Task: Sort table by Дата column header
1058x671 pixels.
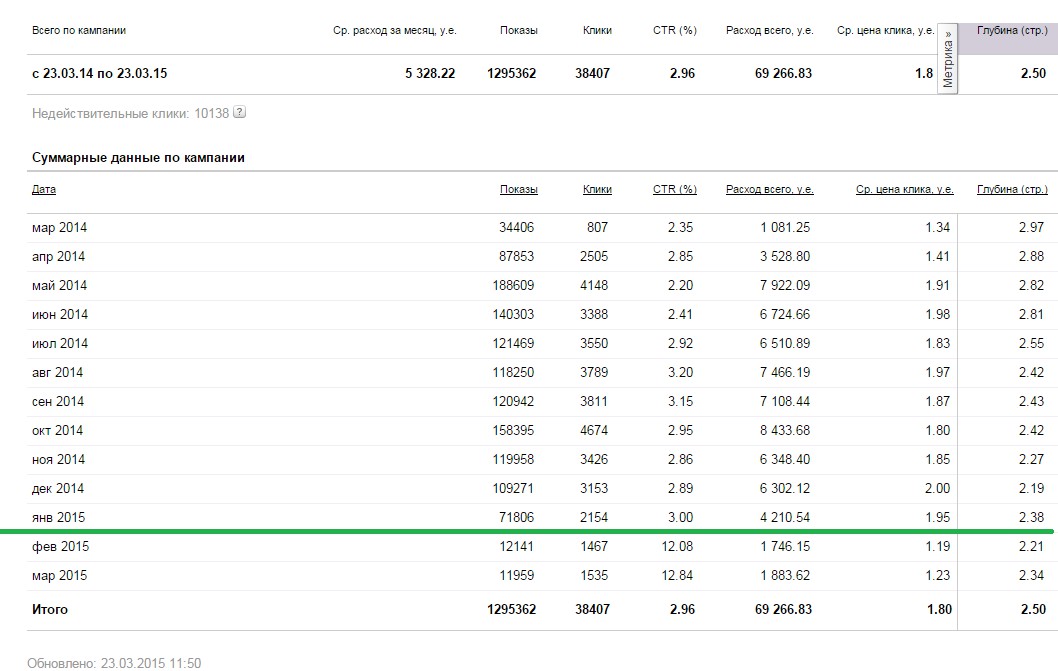Action: [44, 190]
